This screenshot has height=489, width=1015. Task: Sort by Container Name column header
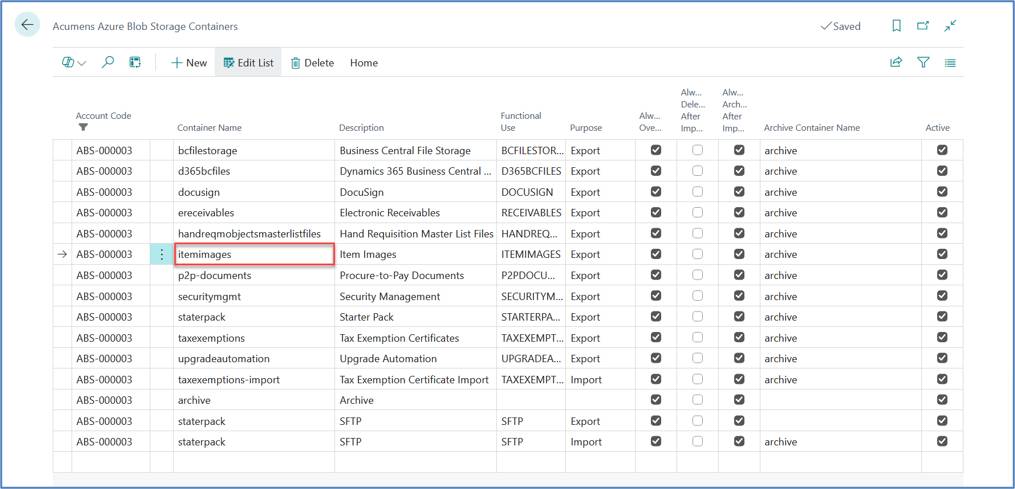pyautogui.click(x=209, y=128)
